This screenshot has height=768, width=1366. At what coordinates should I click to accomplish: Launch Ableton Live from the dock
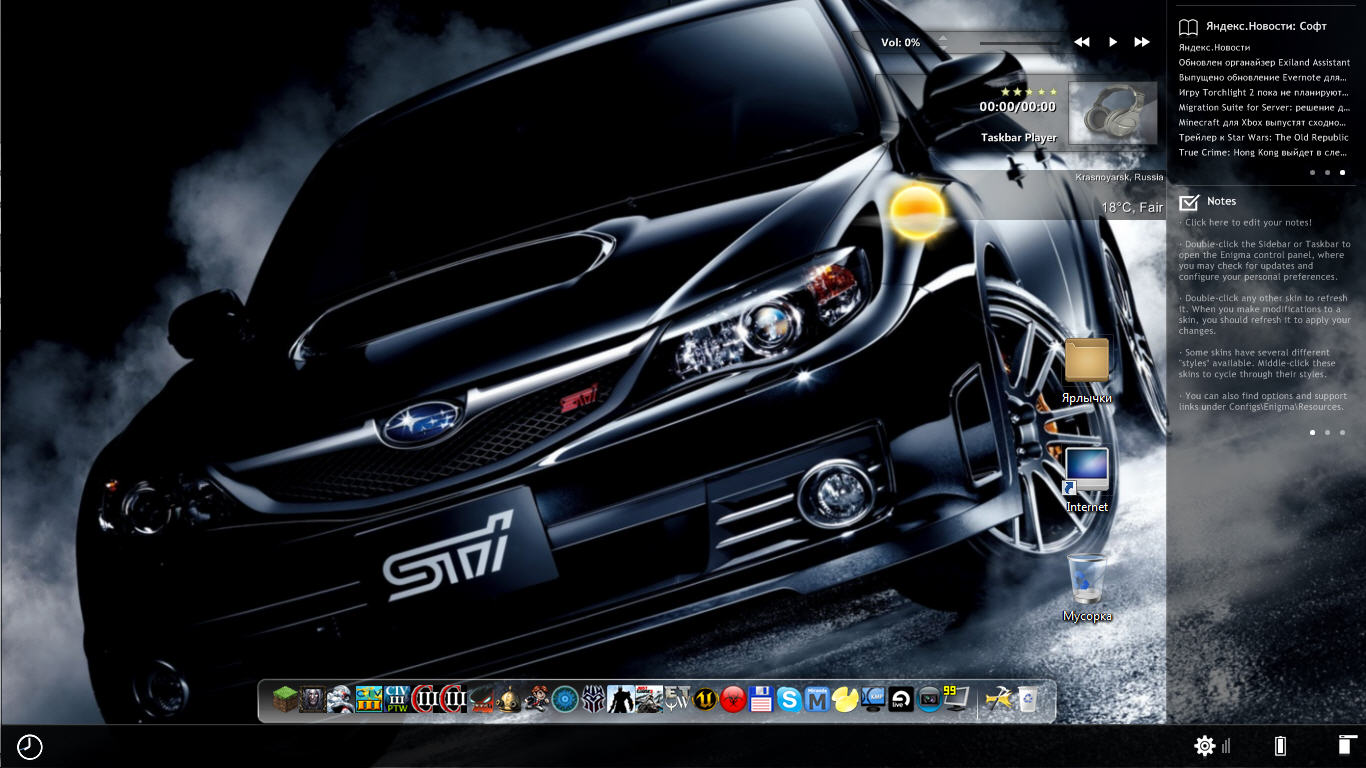coord(902,699)
